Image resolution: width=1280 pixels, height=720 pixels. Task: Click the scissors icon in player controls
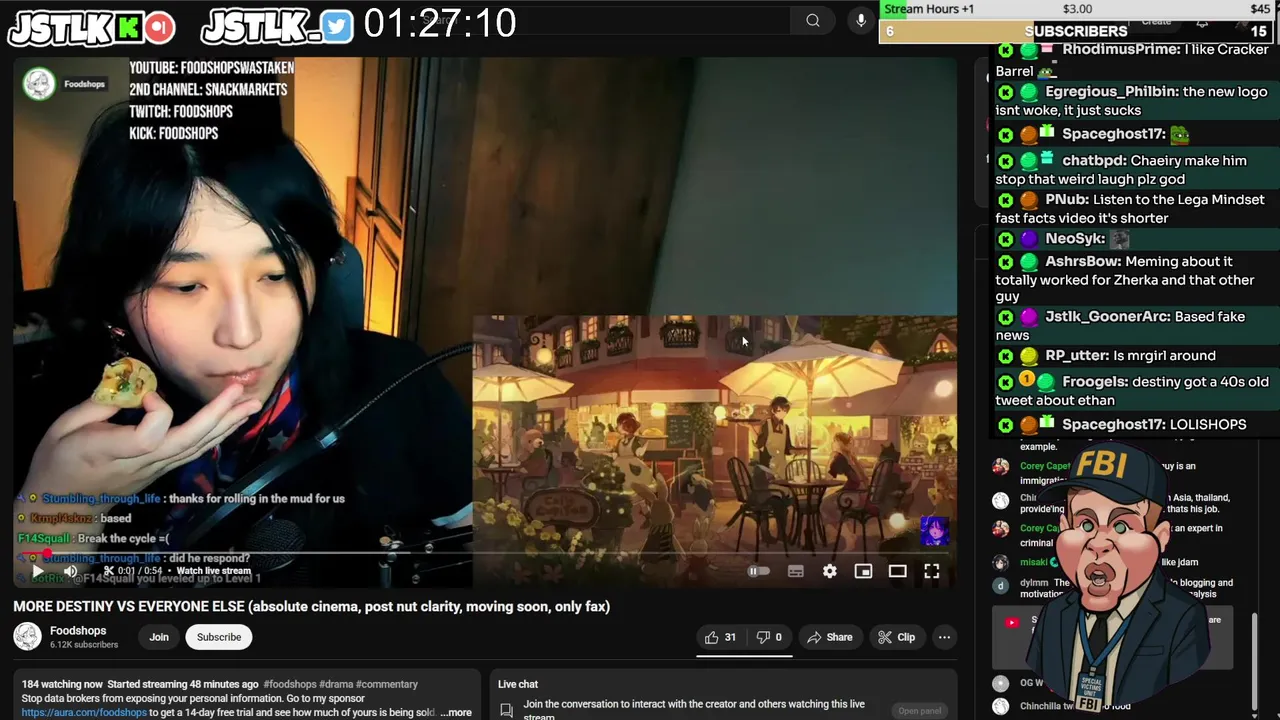(x=108, y=571)
